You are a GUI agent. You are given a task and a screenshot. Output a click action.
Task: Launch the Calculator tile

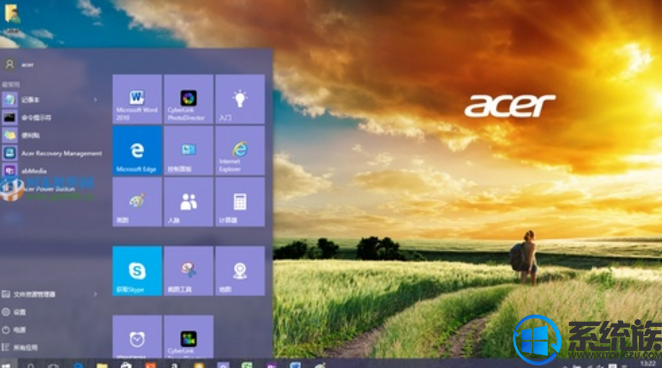pos(240,202)
